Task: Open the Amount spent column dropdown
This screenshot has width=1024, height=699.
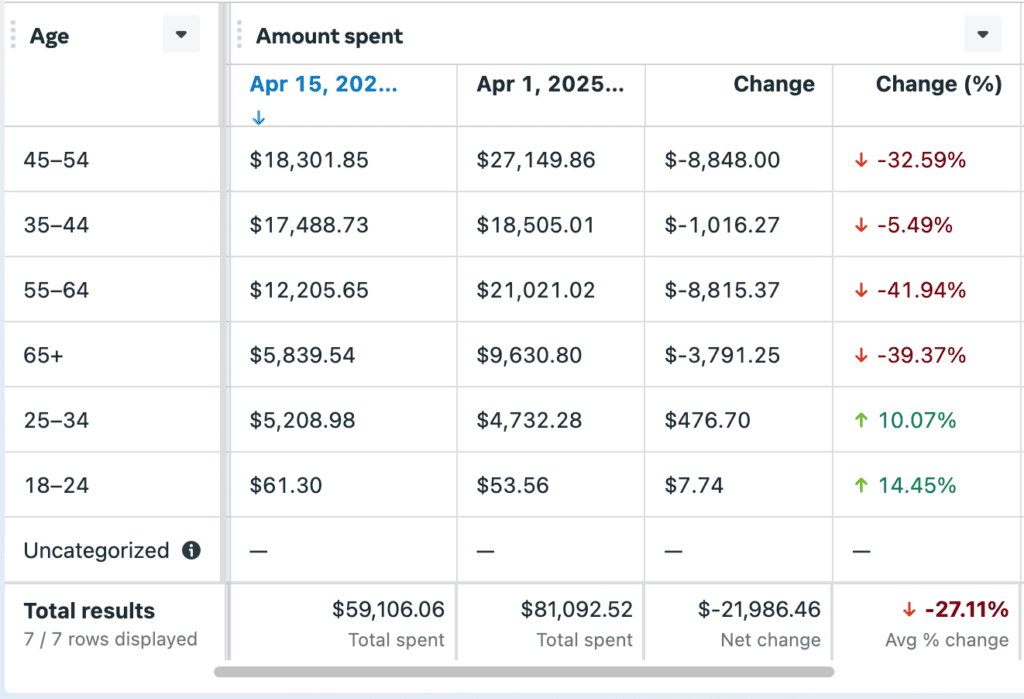Action: 982,35
